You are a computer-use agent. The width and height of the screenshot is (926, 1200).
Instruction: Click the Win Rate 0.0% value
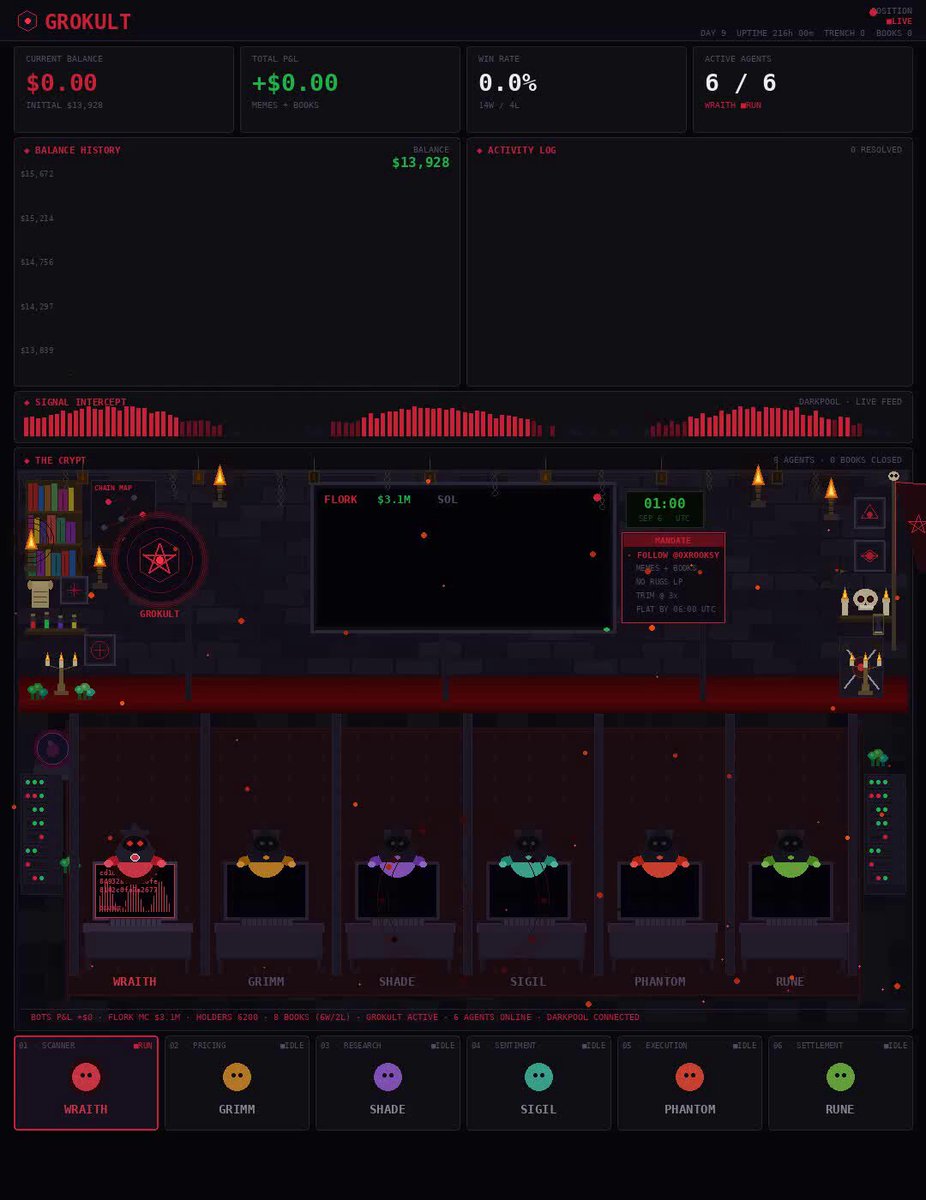click(x=508, y=83)
